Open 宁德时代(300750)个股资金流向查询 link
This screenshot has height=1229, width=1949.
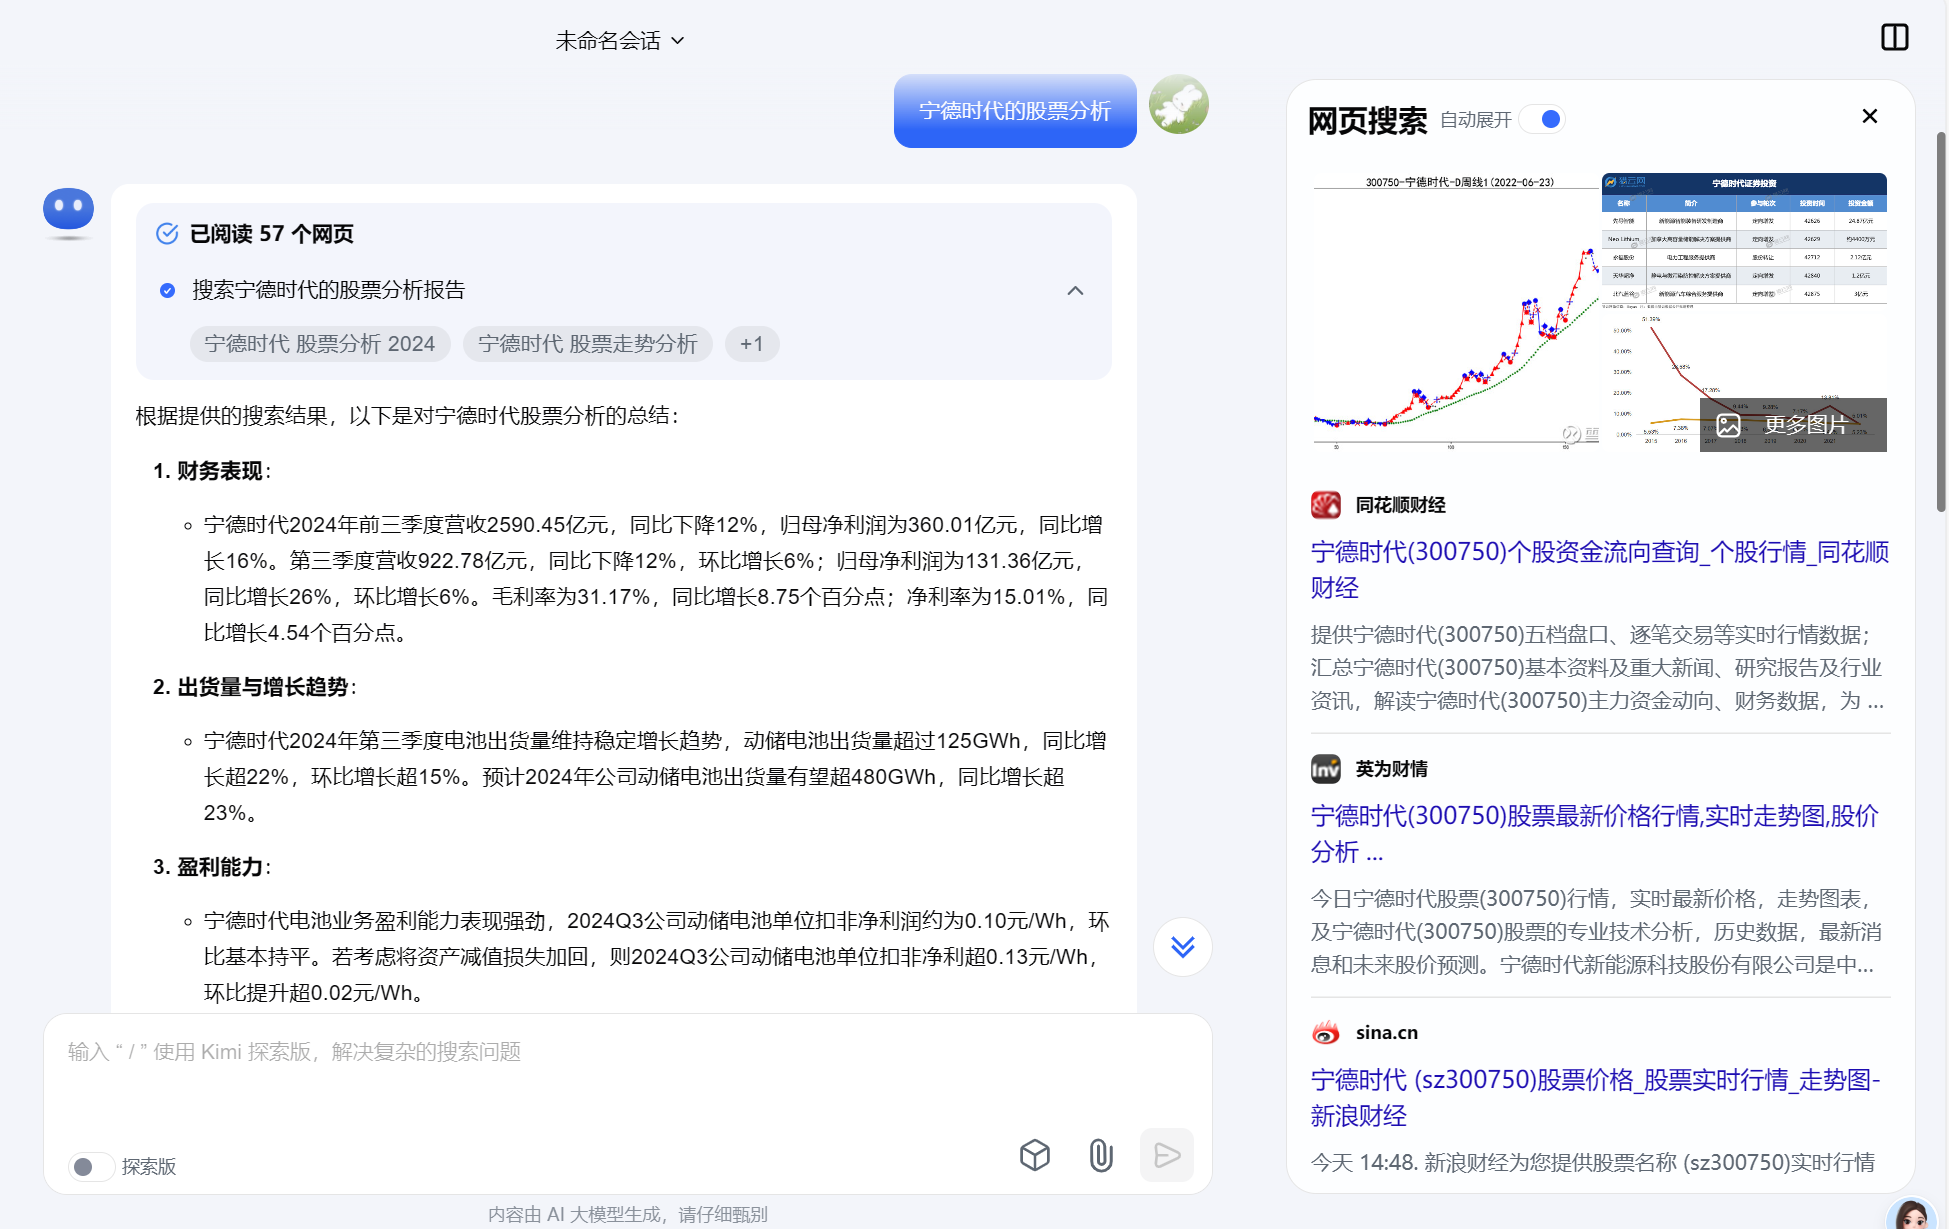tap(1599, 570)
